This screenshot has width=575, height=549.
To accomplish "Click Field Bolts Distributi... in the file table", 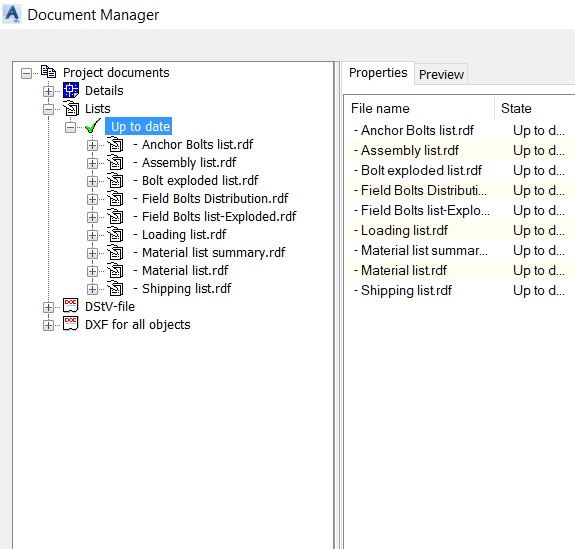I will pos(420,190).
